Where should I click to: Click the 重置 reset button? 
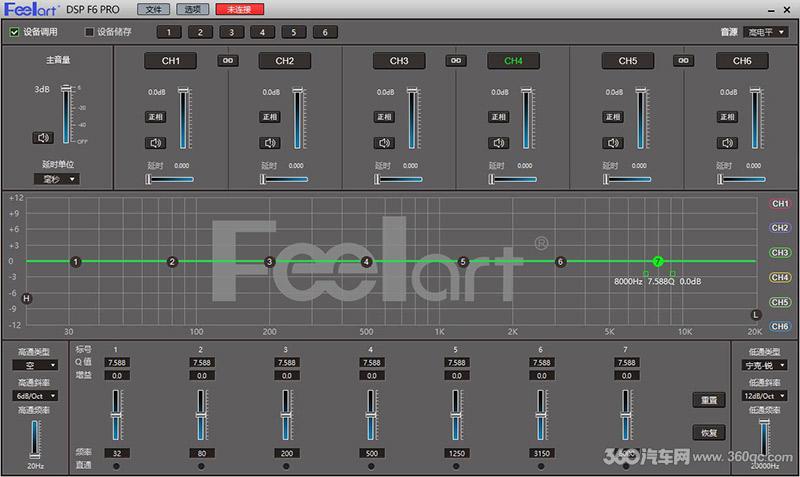[709, 400]
